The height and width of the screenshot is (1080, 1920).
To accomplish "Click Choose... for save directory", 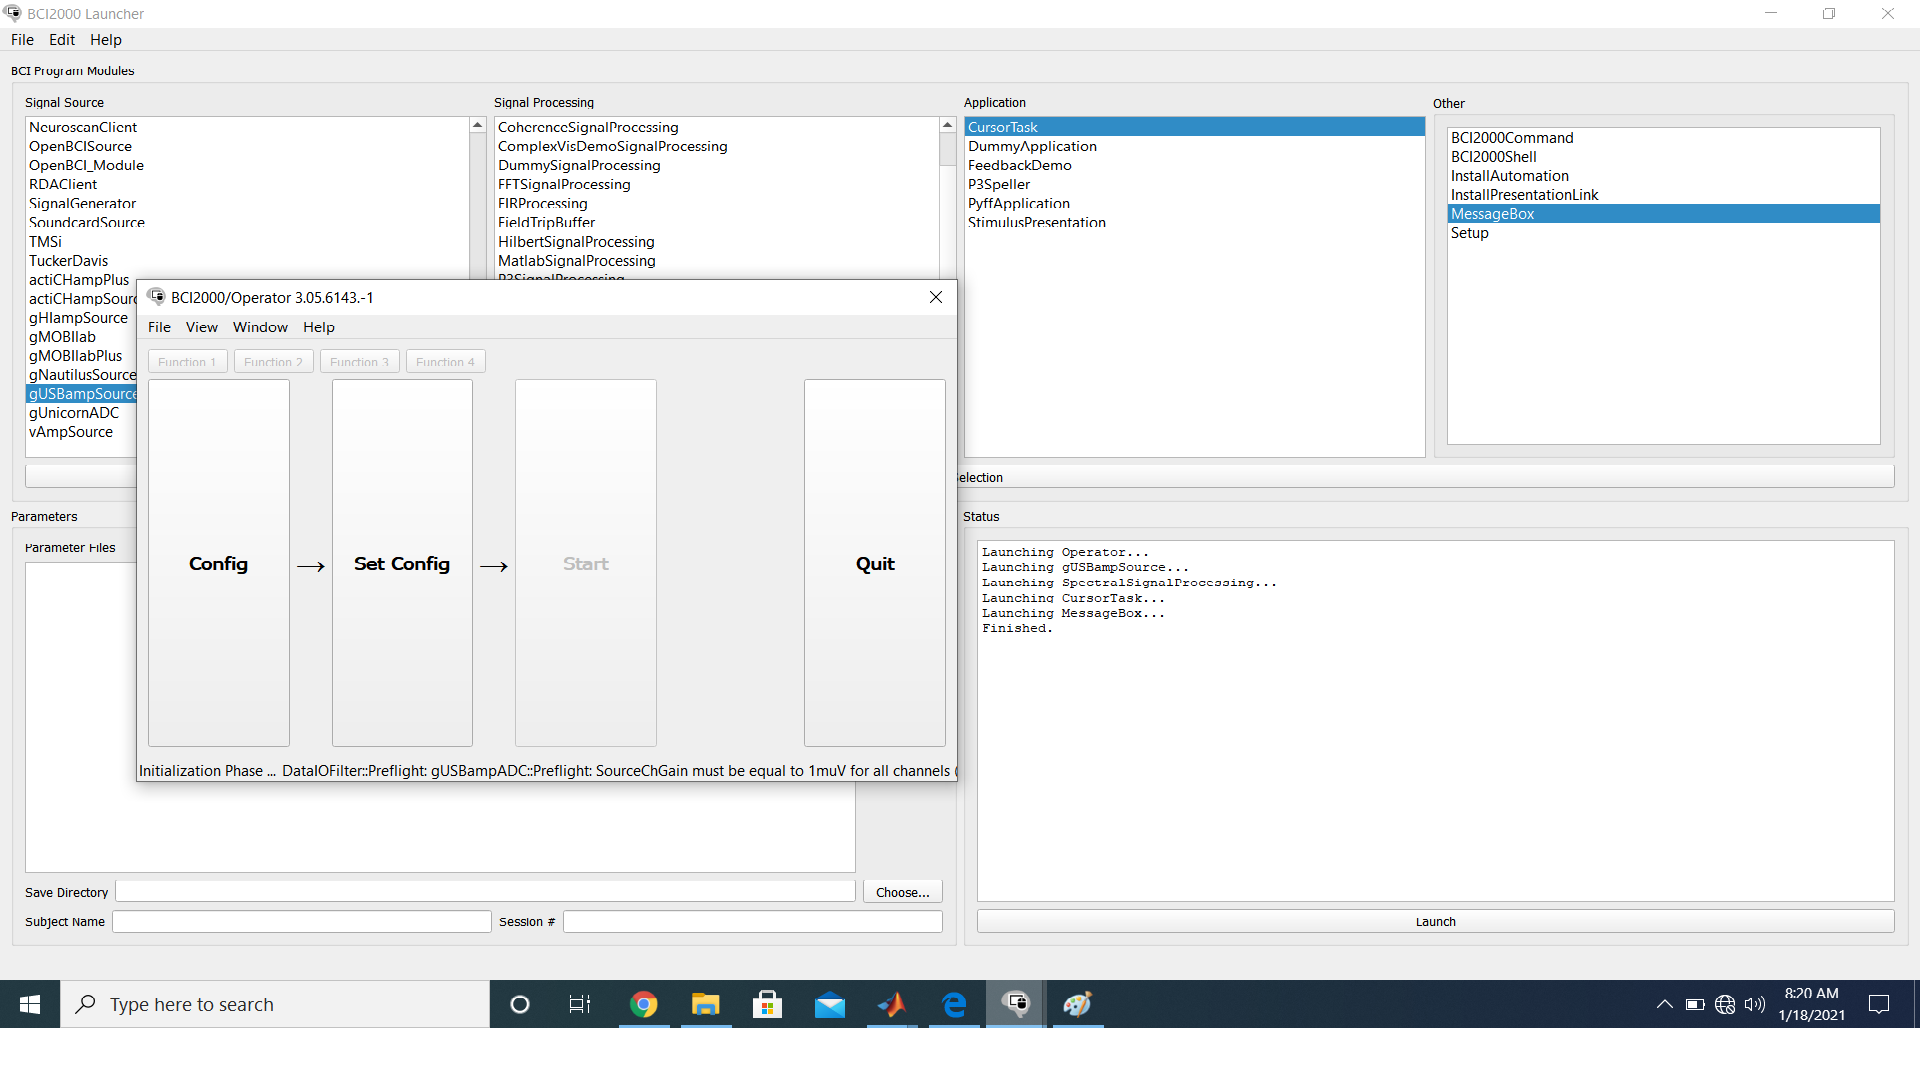I will (903, 892).
